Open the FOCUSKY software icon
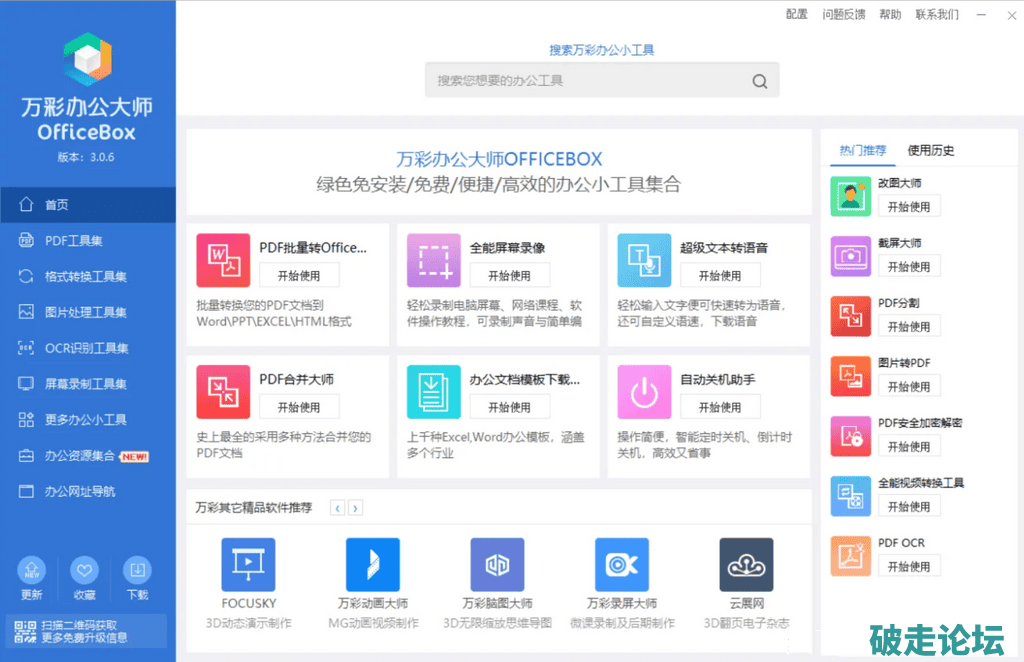Viewport: 1024px width, 662px height. click(248, 565)
